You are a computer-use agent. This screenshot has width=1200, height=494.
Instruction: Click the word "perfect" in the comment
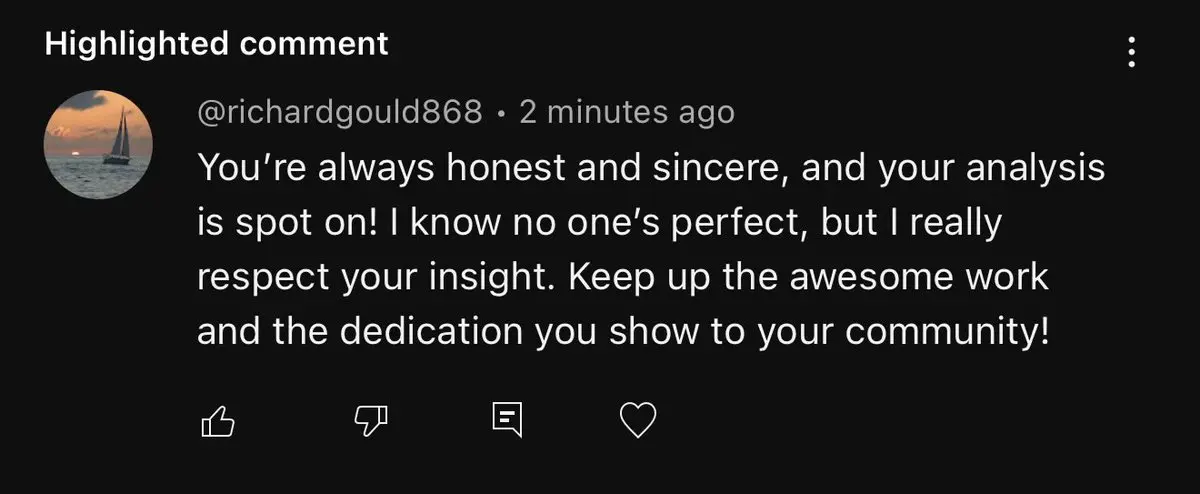tap(736, 223)
